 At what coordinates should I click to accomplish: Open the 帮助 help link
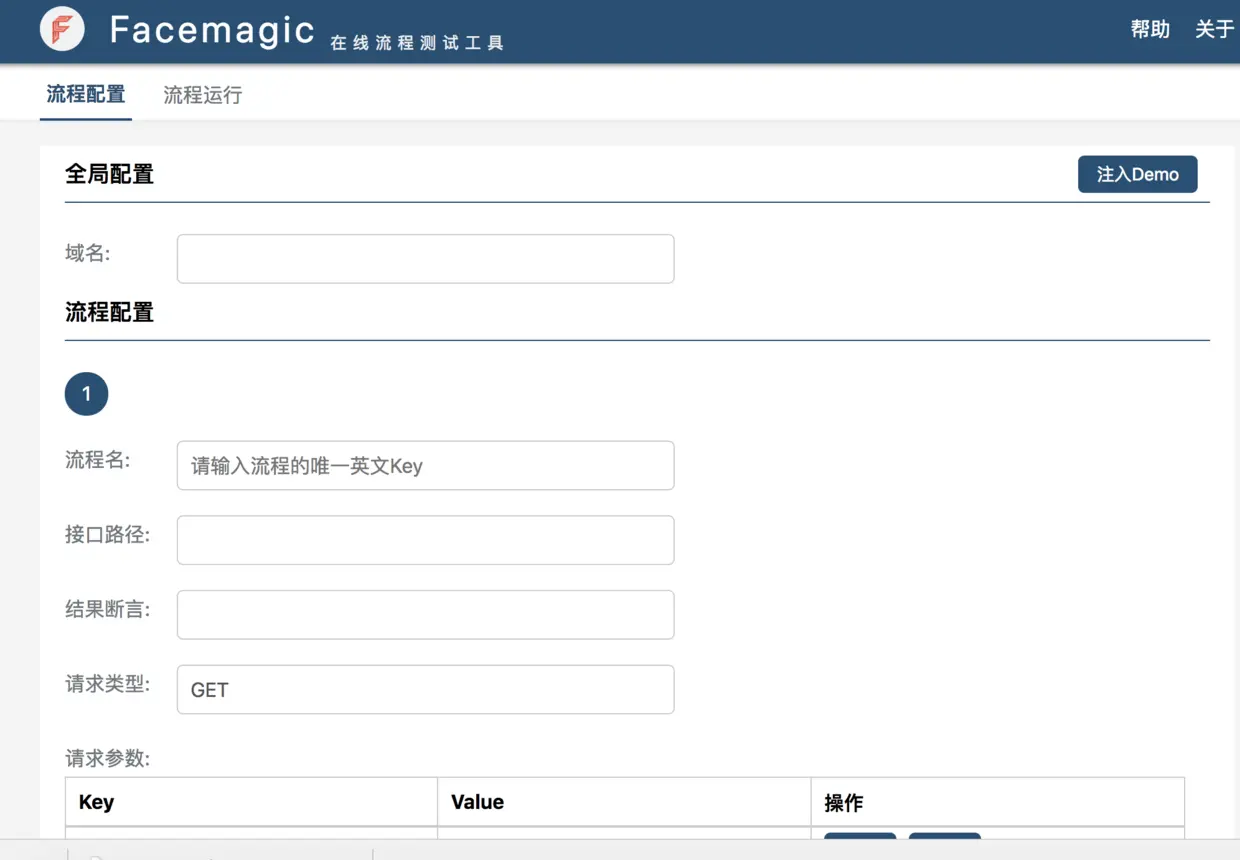pos(1150,29)
